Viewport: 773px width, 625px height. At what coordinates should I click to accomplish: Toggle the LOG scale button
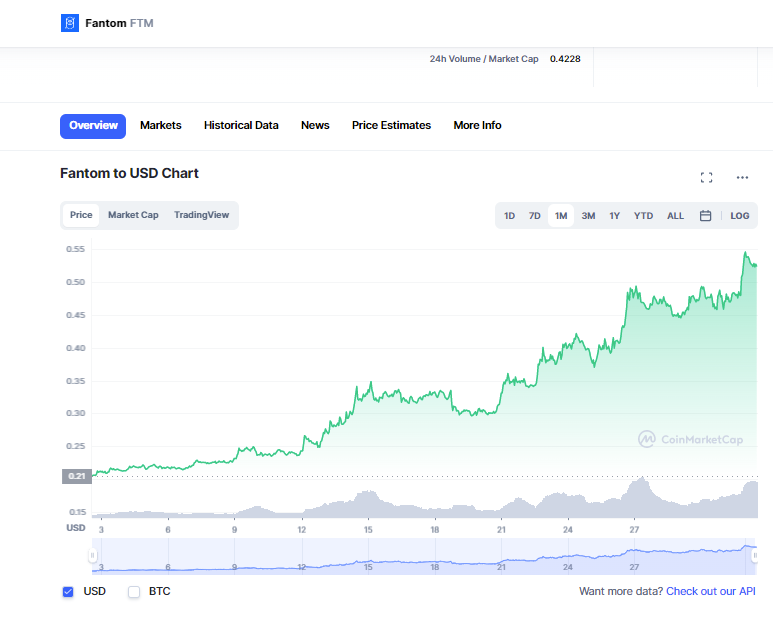[739, 216]
